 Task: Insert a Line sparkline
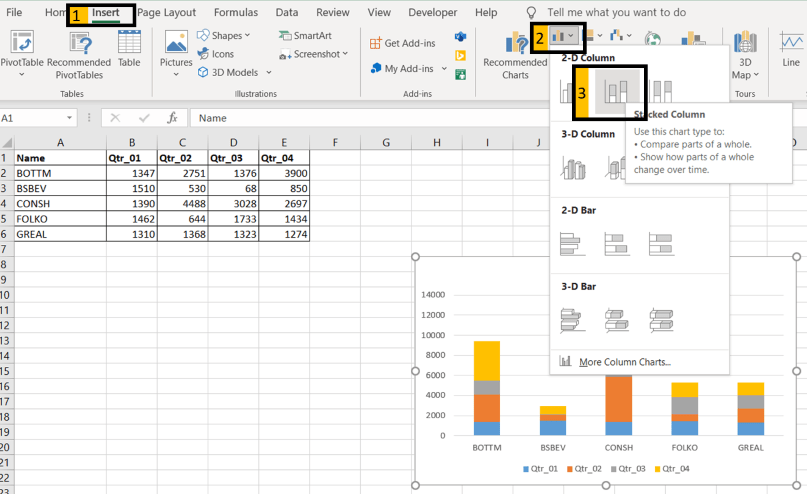[x=791, y=49]
